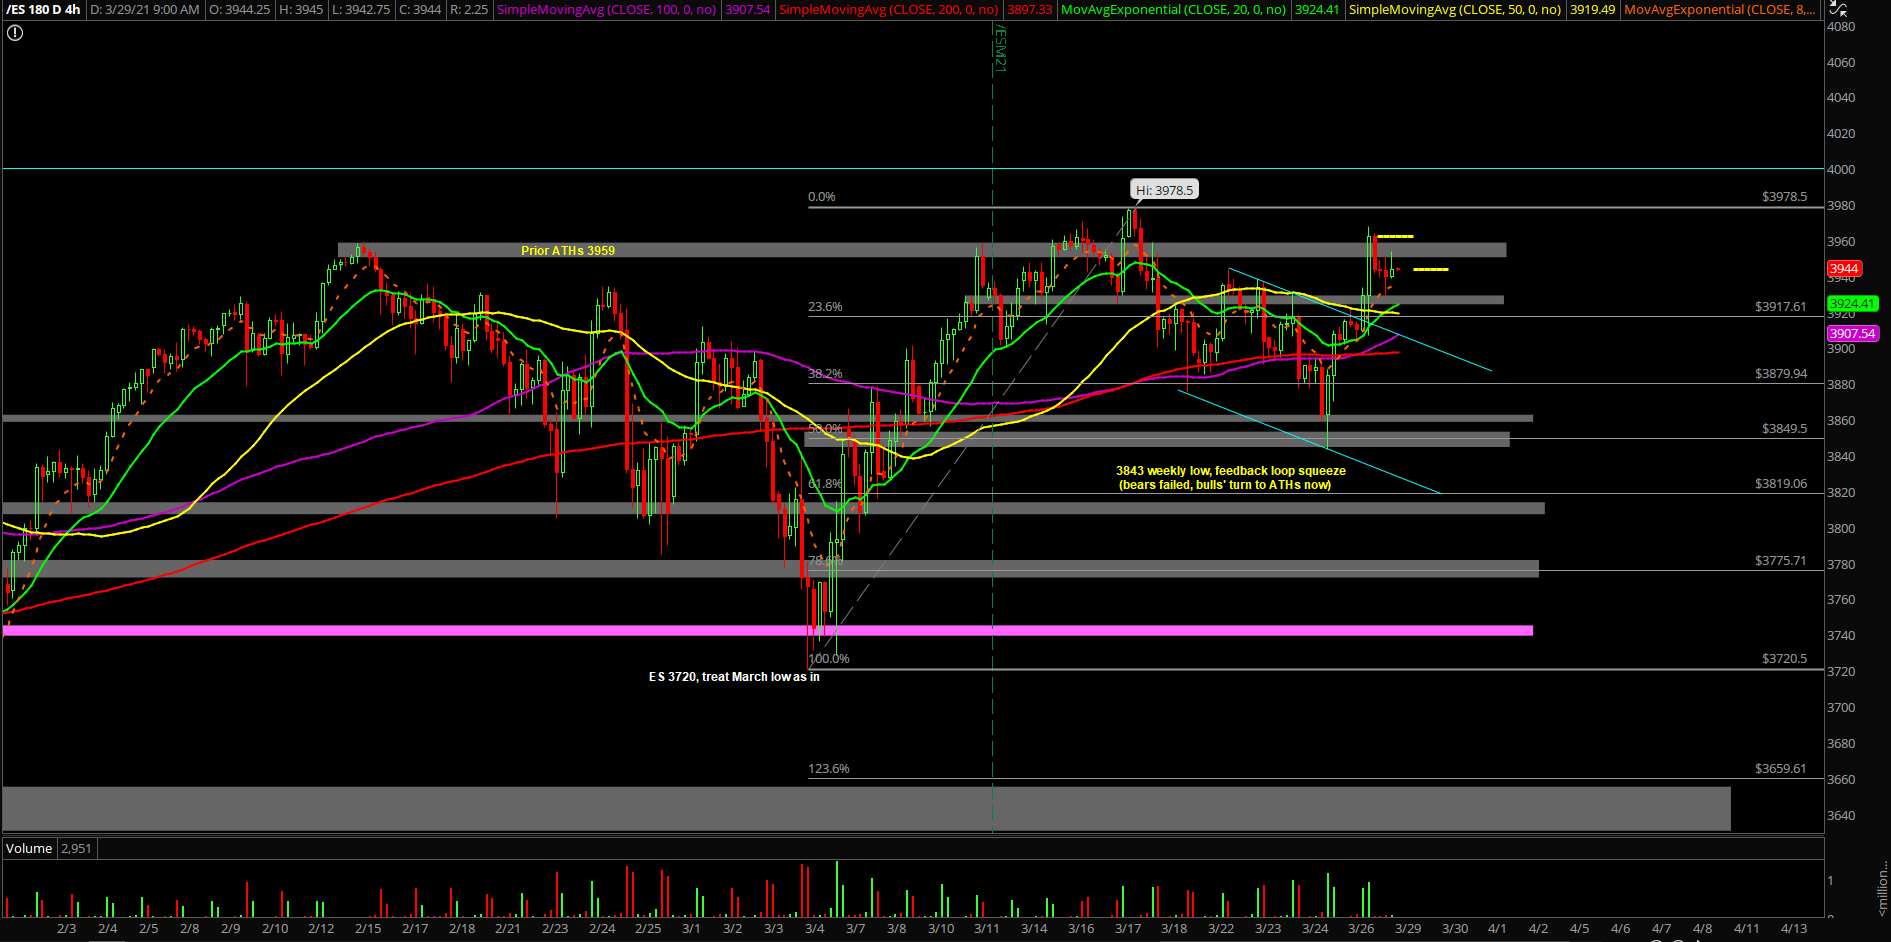Open the SimpleMovingAvg 50 study label
The height and width of the screenshot is (942, 1891).
1454,10
